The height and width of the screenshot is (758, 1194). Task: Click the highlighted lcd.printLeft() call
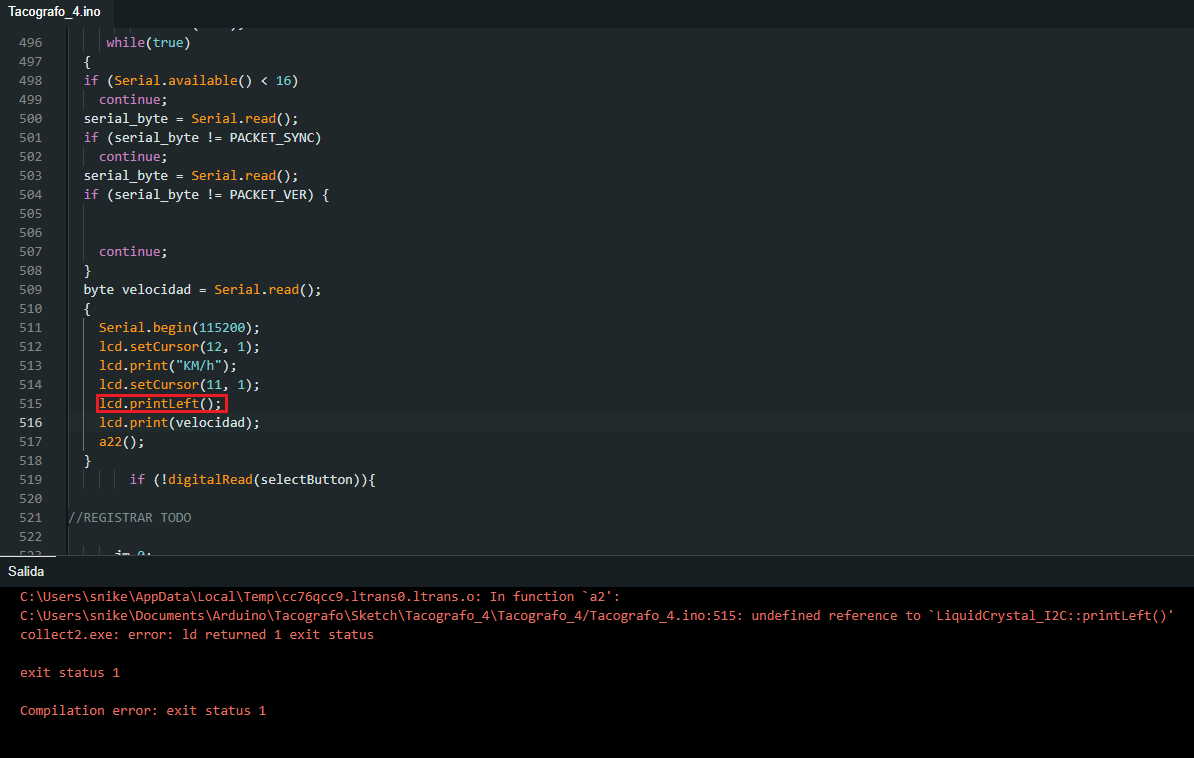pos(161,404)
